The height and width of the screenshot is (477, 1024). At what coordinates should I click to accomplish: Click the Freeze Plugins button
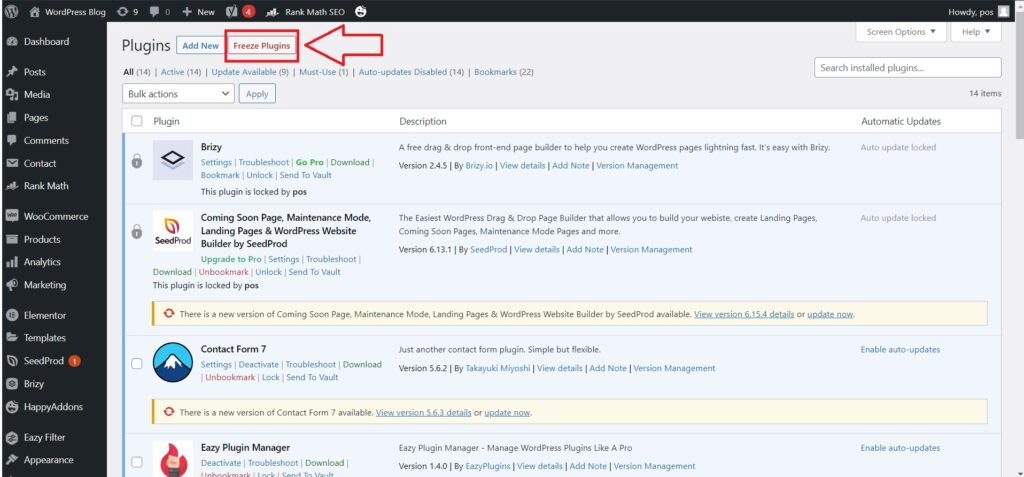pos(261,46)
